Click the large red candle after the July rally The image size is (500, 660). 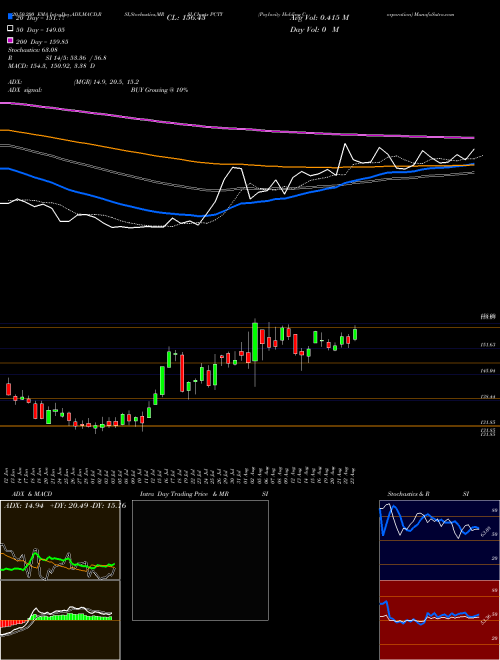[182, 373]
